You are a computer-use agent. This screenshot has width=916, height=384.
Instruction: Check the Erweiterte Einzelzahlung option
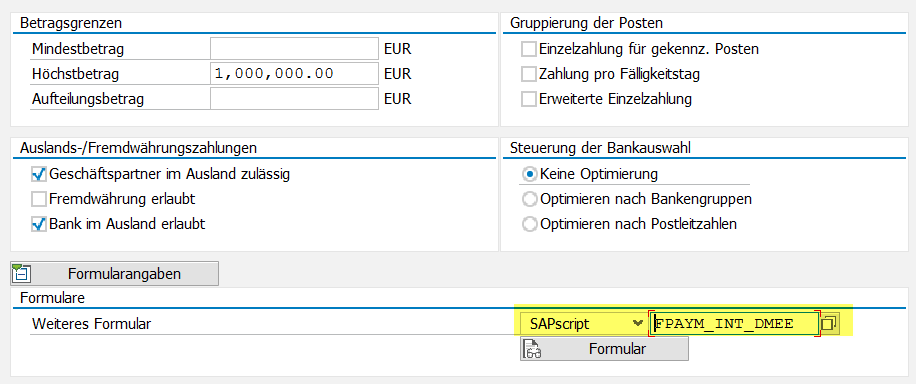[529, 99]
